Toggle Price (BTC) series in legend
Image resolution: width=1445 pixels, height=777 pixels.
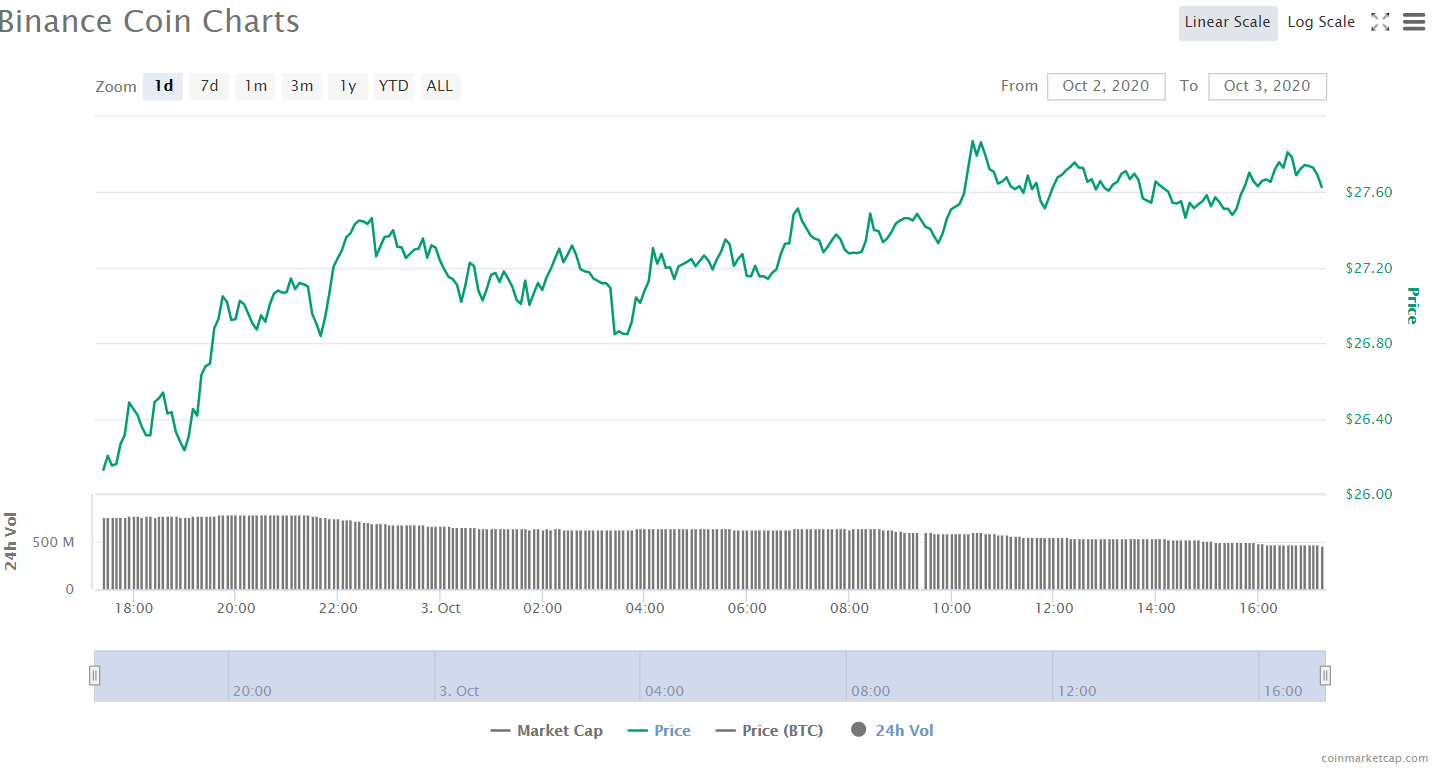tap(769, 731)
